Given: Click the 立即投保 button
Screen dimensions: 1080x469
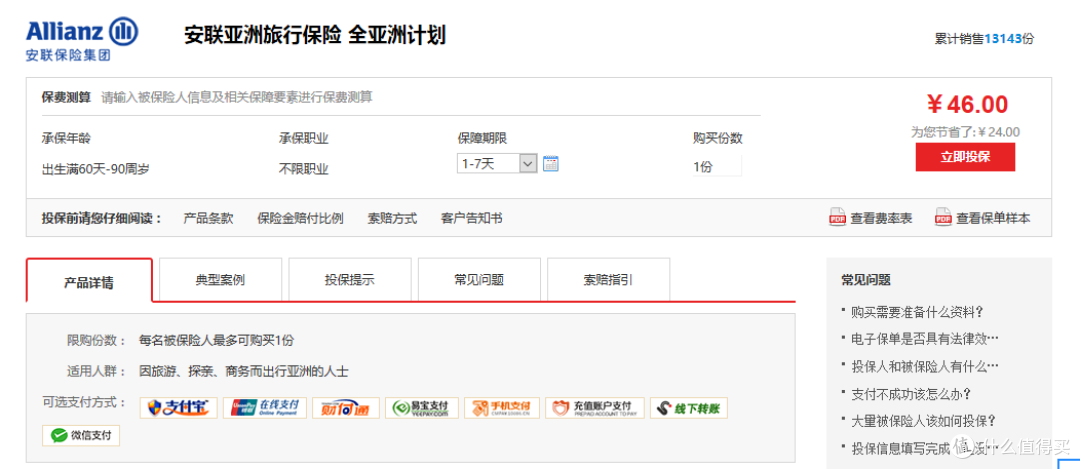Looking at the screenshot, I should [965, 157].
